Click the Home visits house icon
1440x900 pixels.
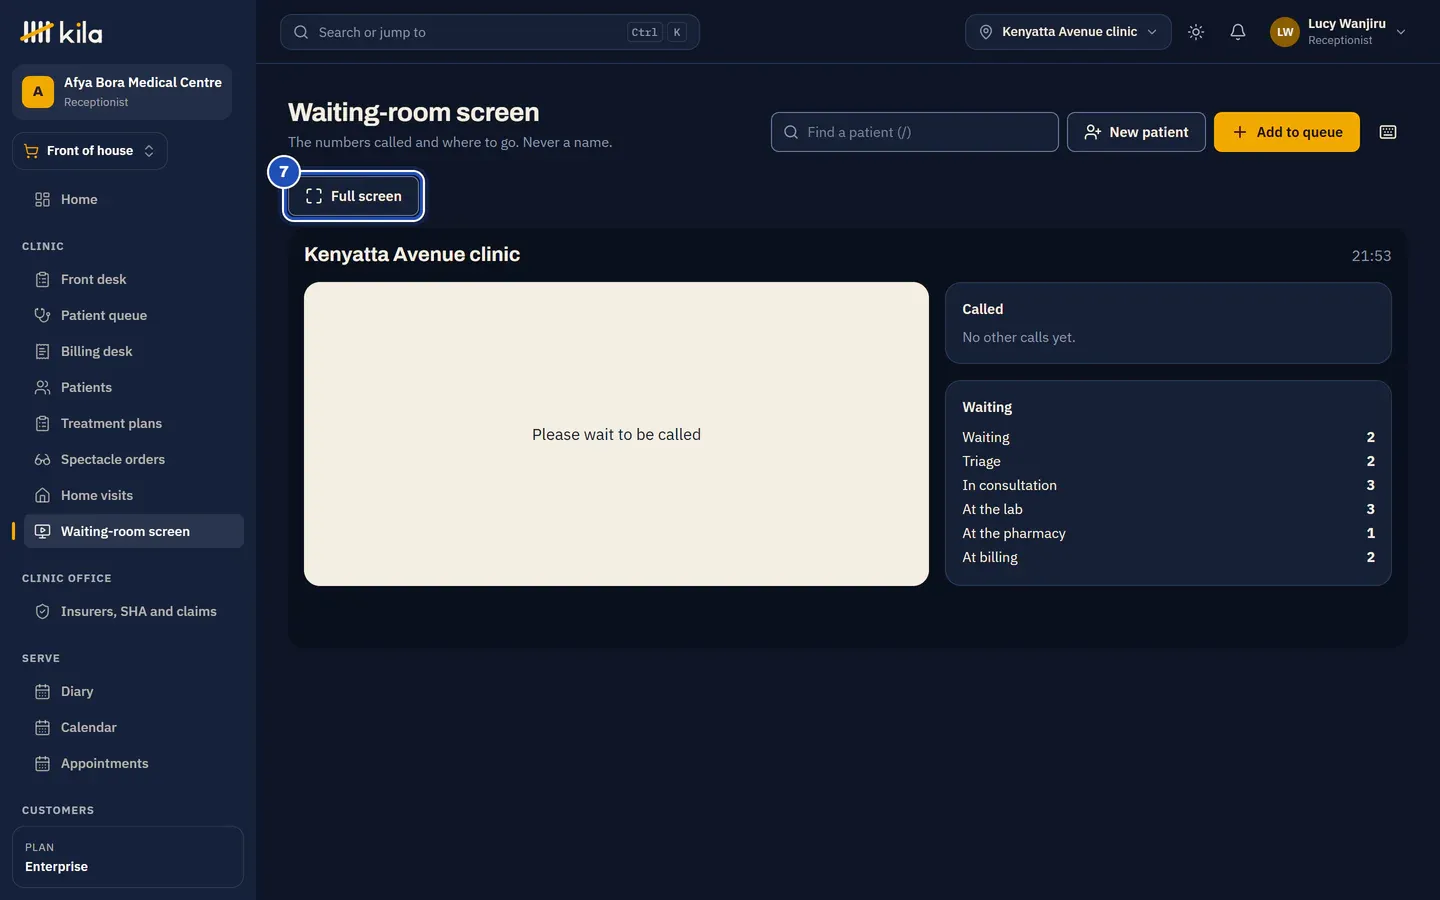(x=42, y=496)
